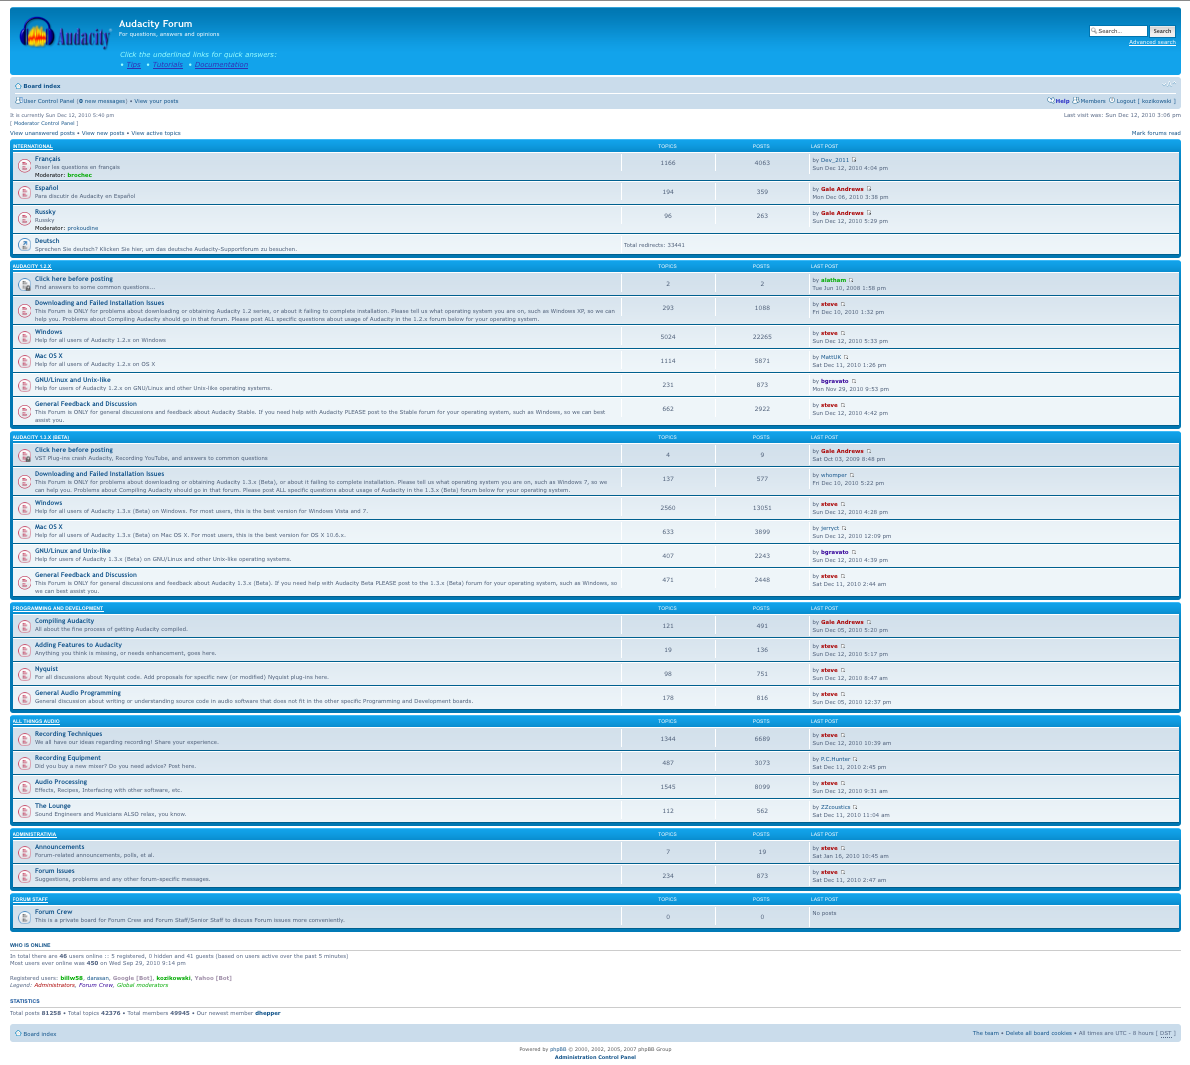Open the Members list
The height and width of the screenshot is (1065, 1190).
1092,101
